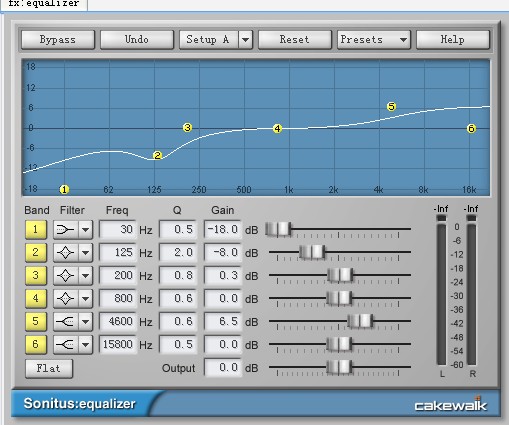This screenshot has height=425, width=509.
Task: Click the band 2 gain field showing -8.0
Action: [x=223, y=252]
